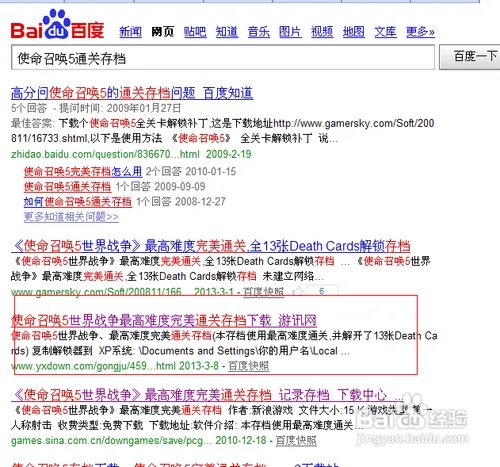Go to the 视频 tab

coord(322,32)
